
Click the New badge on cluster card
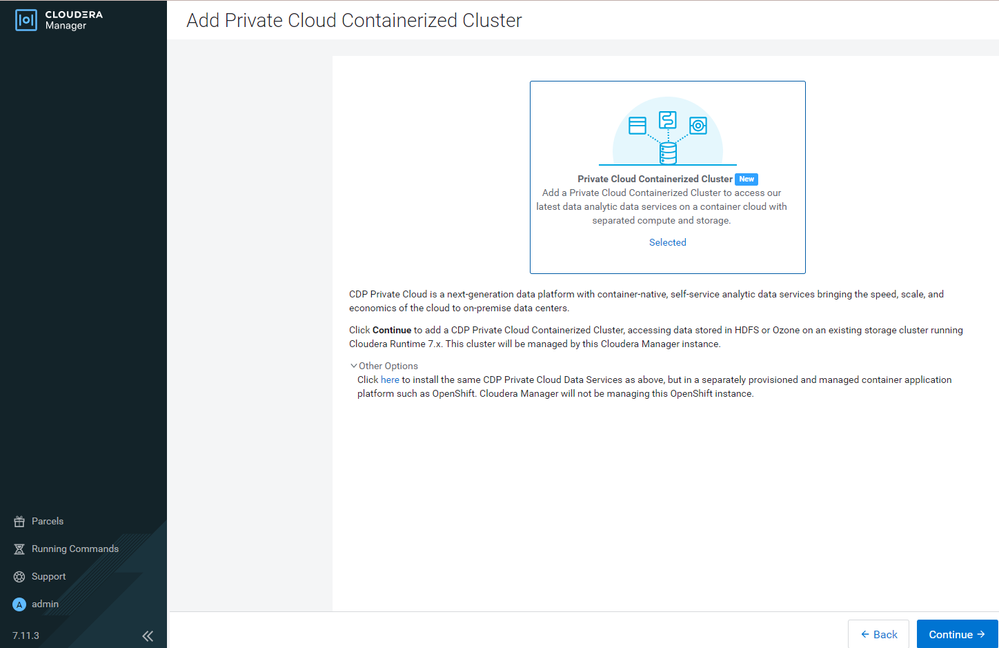[x=746, y=179]
